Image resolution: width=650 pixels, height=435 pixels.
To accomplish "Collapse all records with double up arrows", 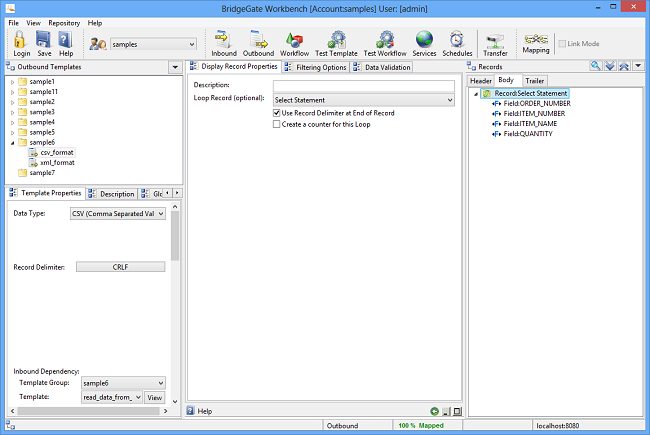I will [x=624, y=66].
